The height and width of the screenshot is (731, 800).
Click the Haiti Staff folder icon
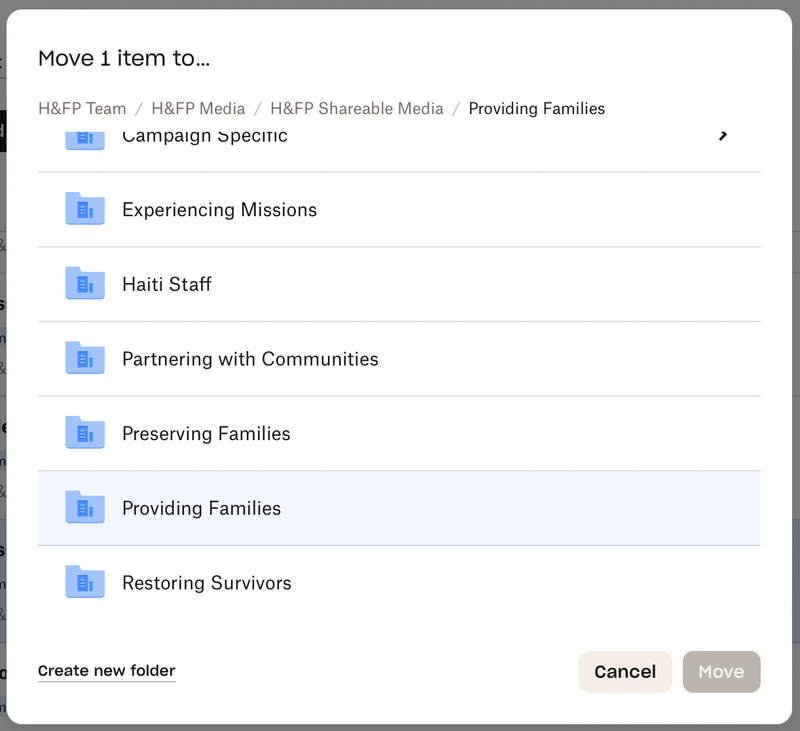[x=85, y=284]
